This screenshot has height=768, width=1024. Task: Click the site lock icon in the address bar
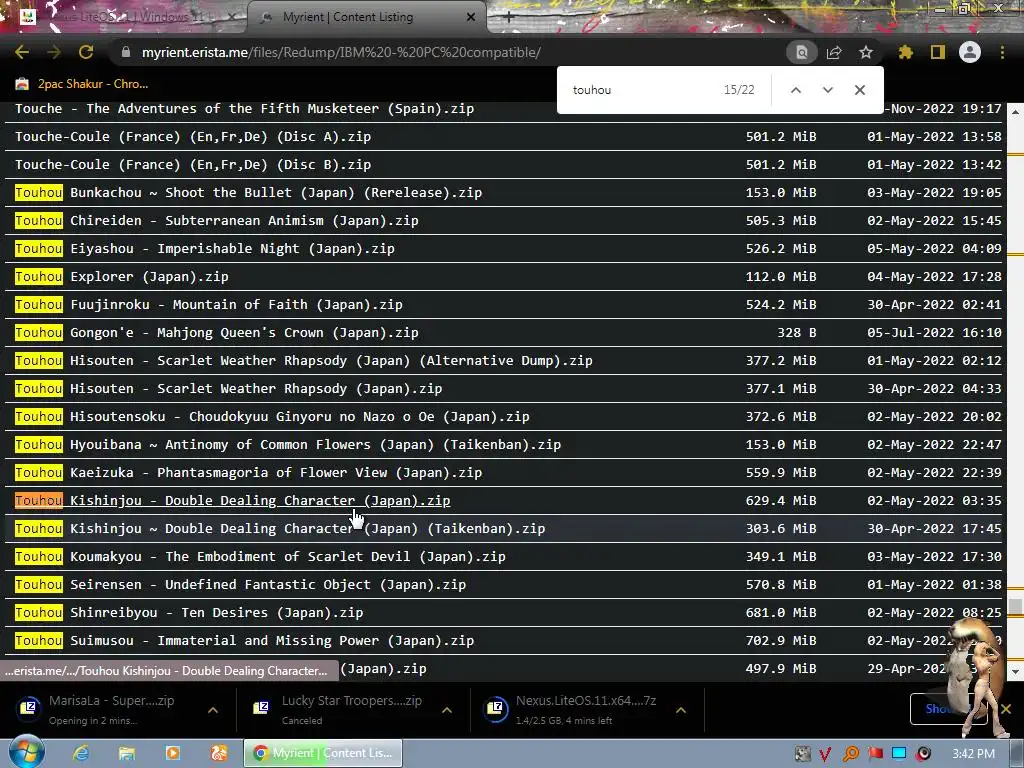tap(126, 52)
